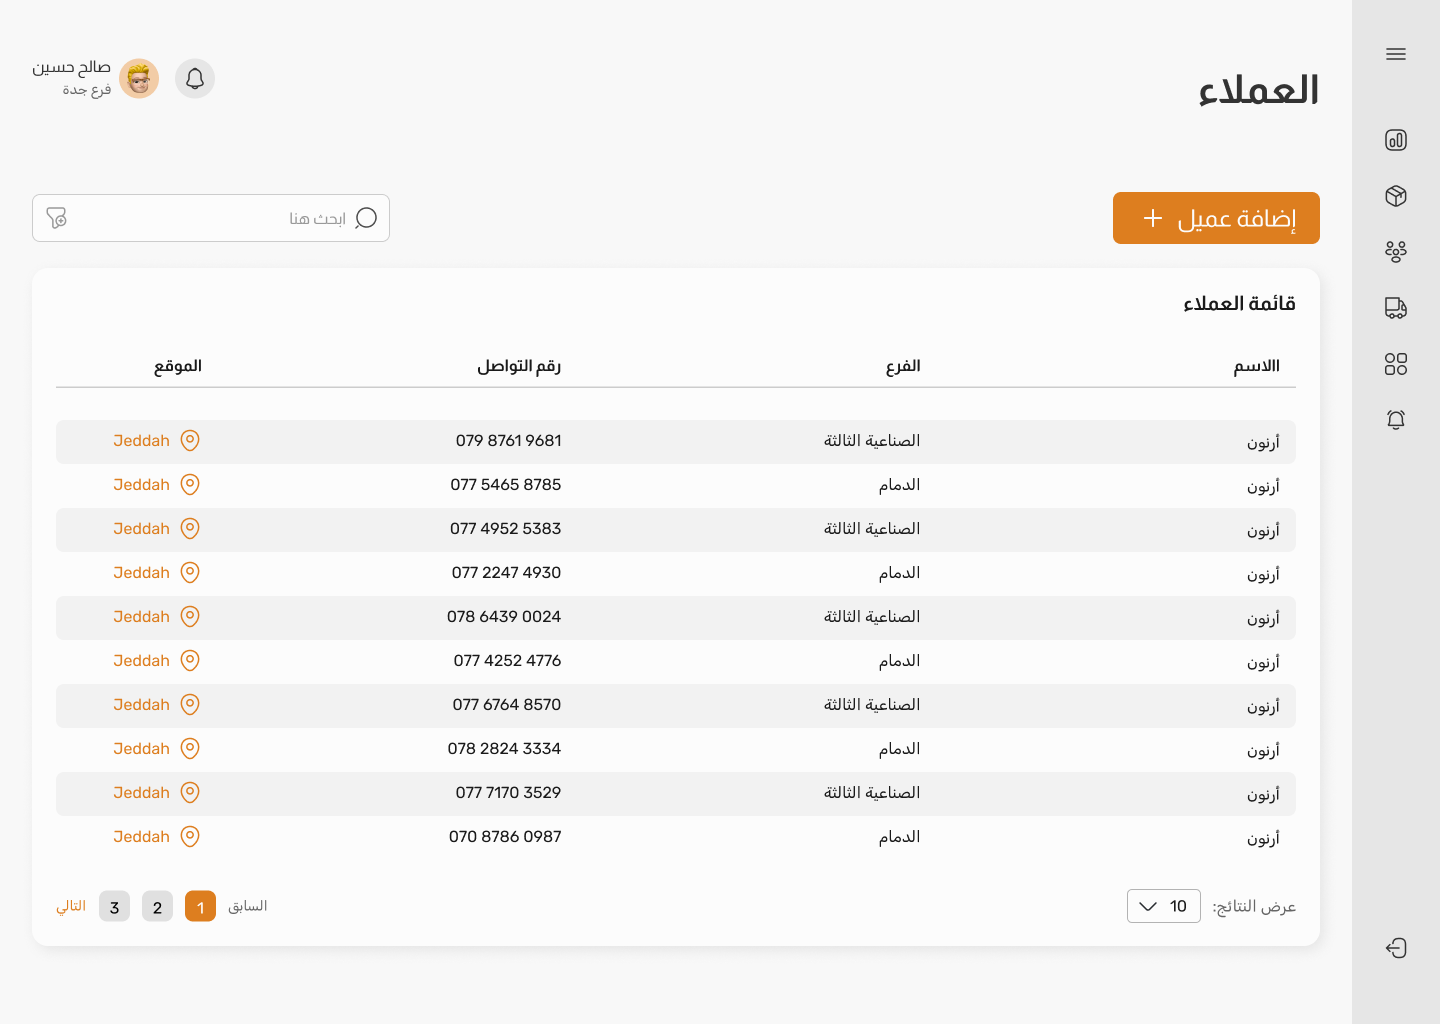
Task: Click the إضافة عميل add customer button
Action: pos(1216,218)
